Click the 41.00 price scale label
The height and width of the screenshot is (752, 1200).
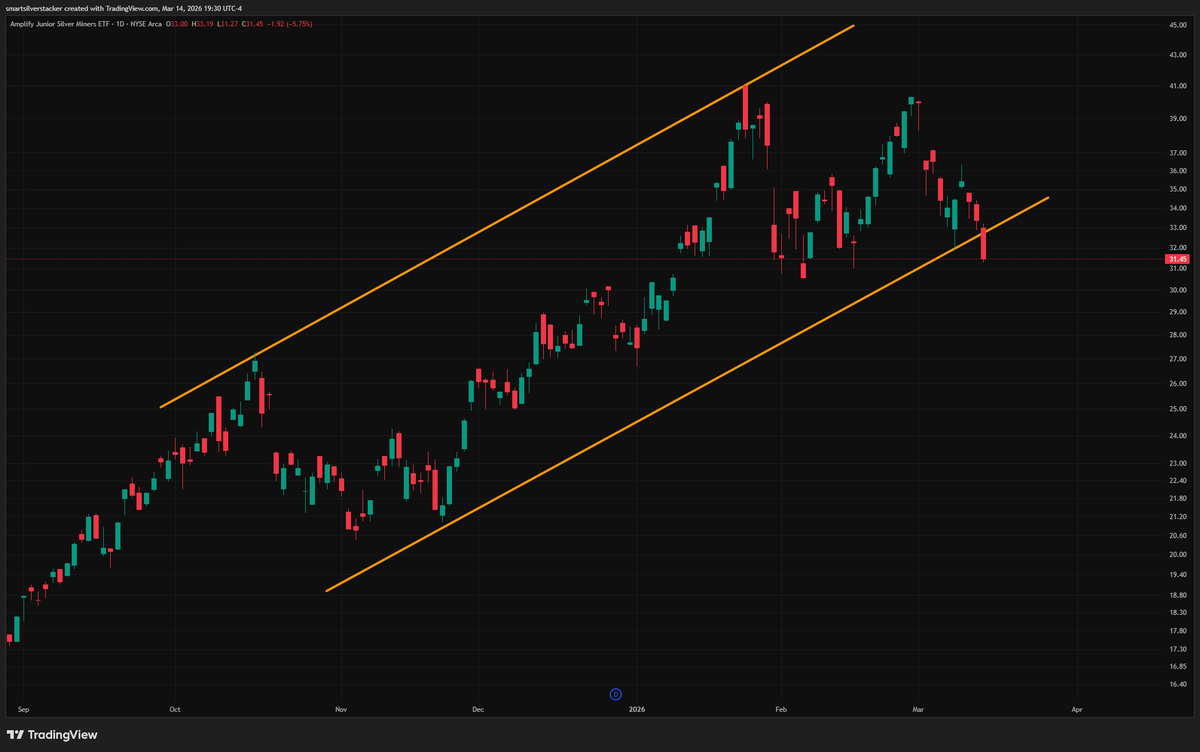[1177, 87]
